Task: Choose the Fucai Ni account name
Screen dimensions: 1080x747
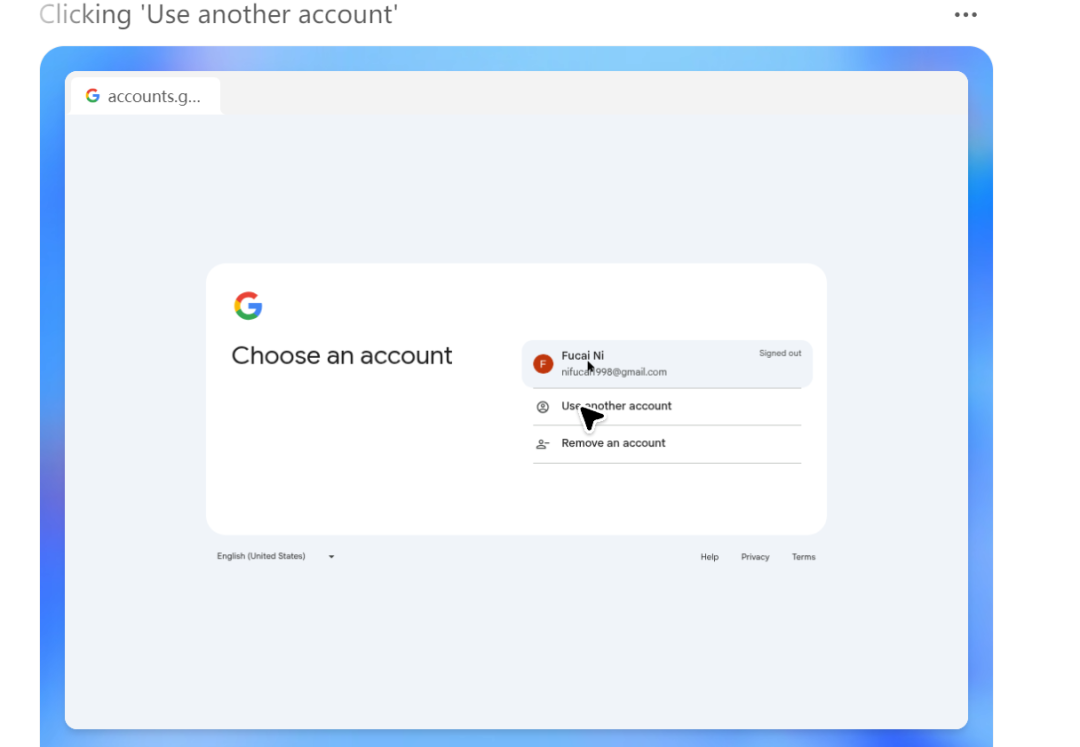Action: [x=582, y=355]
